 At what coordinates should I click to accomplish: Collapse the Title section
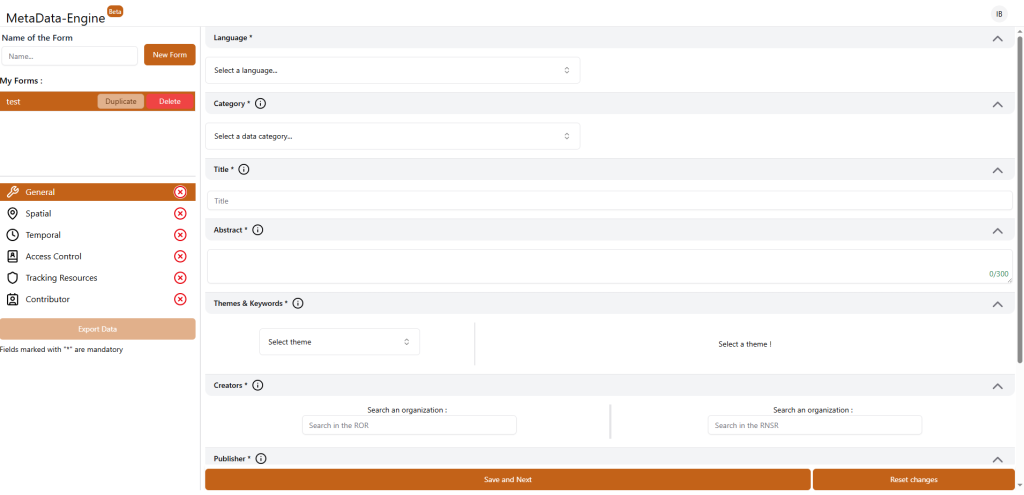coord(997,170)
